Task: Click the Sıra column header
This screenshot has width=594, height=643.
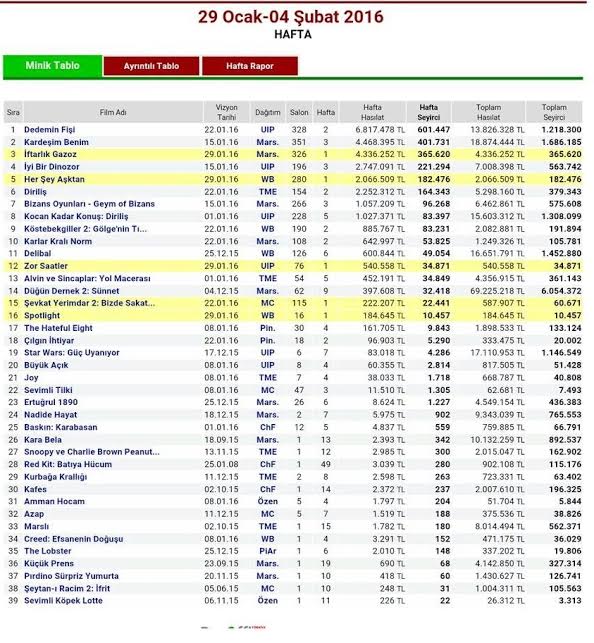Action: pos(13,112)
